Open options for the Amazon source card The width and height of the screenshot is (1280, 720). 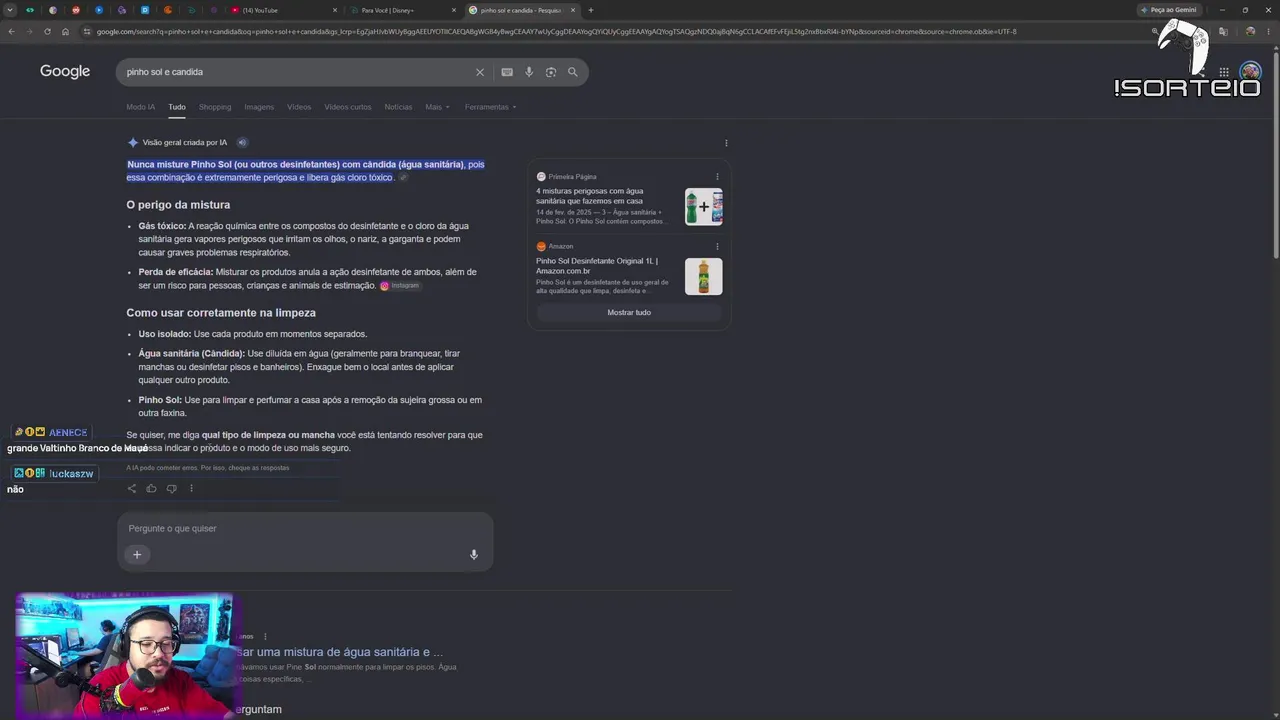coord(717,246)
